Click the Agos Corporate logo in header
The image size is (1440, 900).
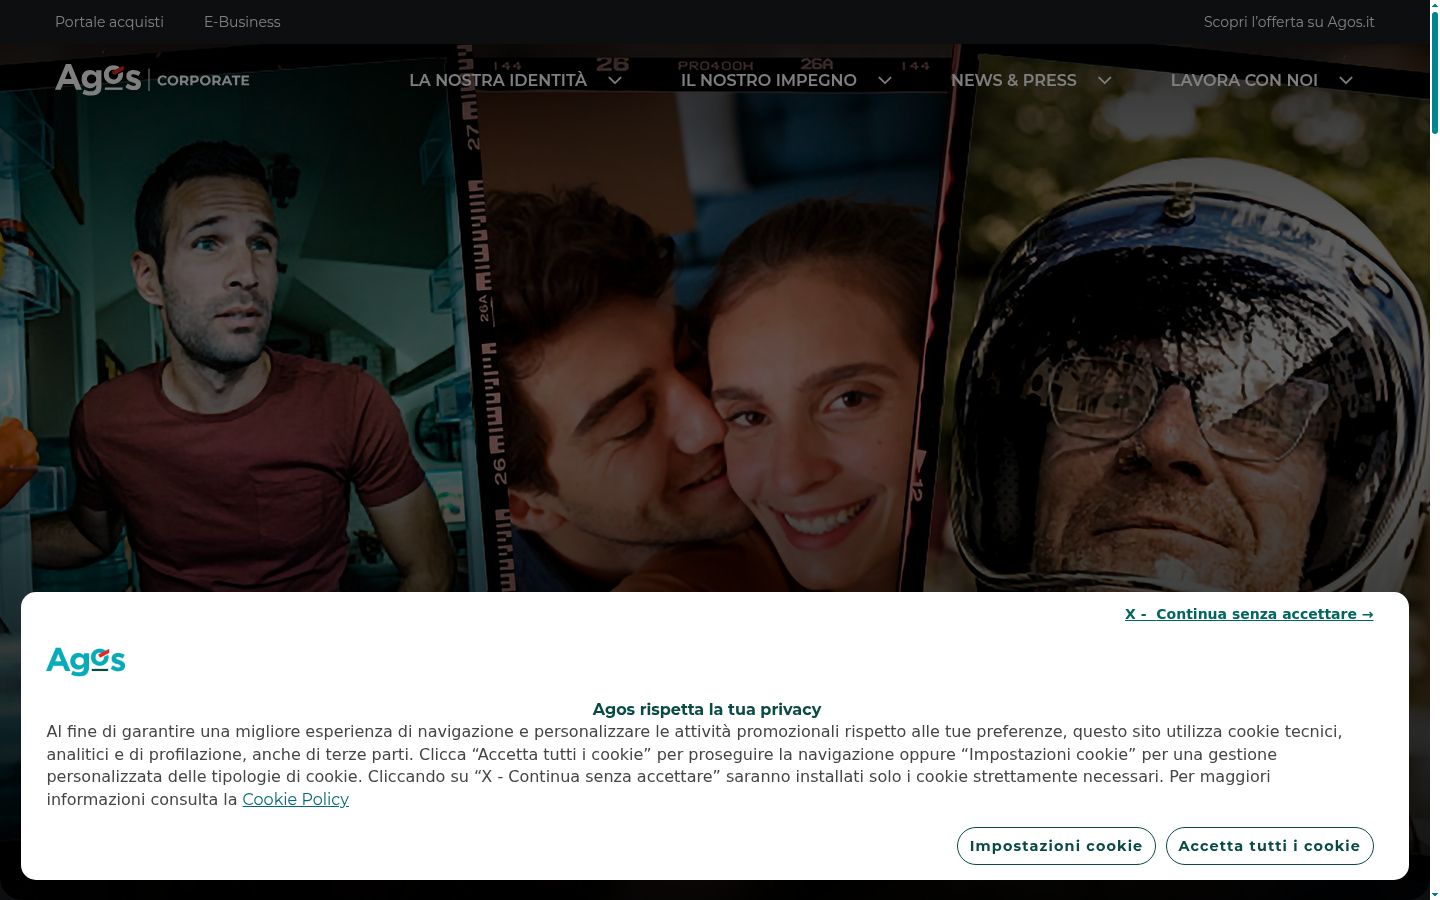pos(152,79)
